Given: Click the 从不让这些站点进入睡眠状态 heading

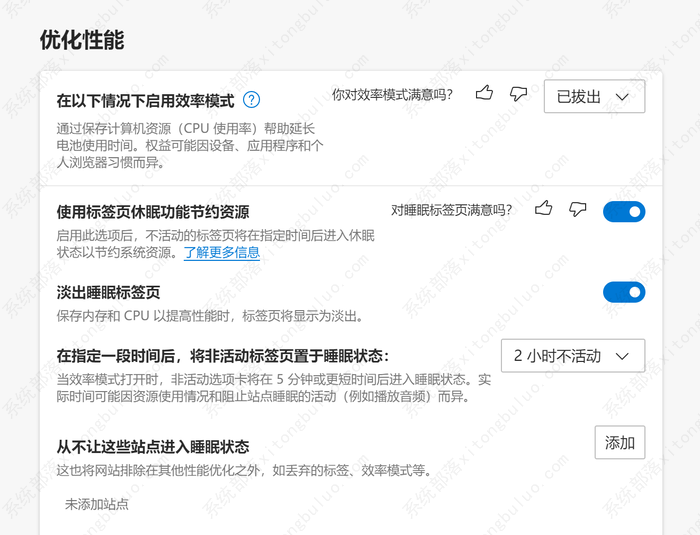Looking at the screenshot, I should [153, 446].
